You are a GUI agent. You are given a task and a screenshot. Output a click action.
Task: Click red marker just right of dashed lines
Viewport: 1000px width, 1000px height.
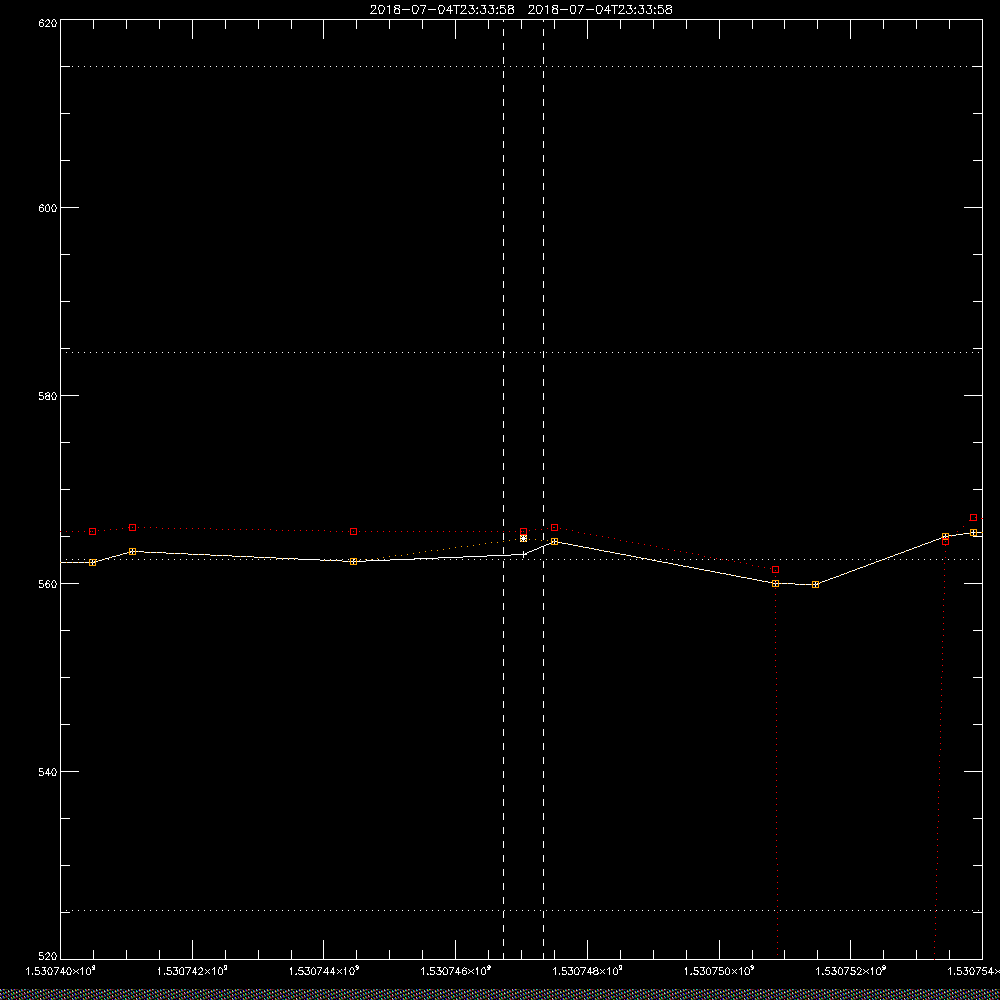coord(555,527)
